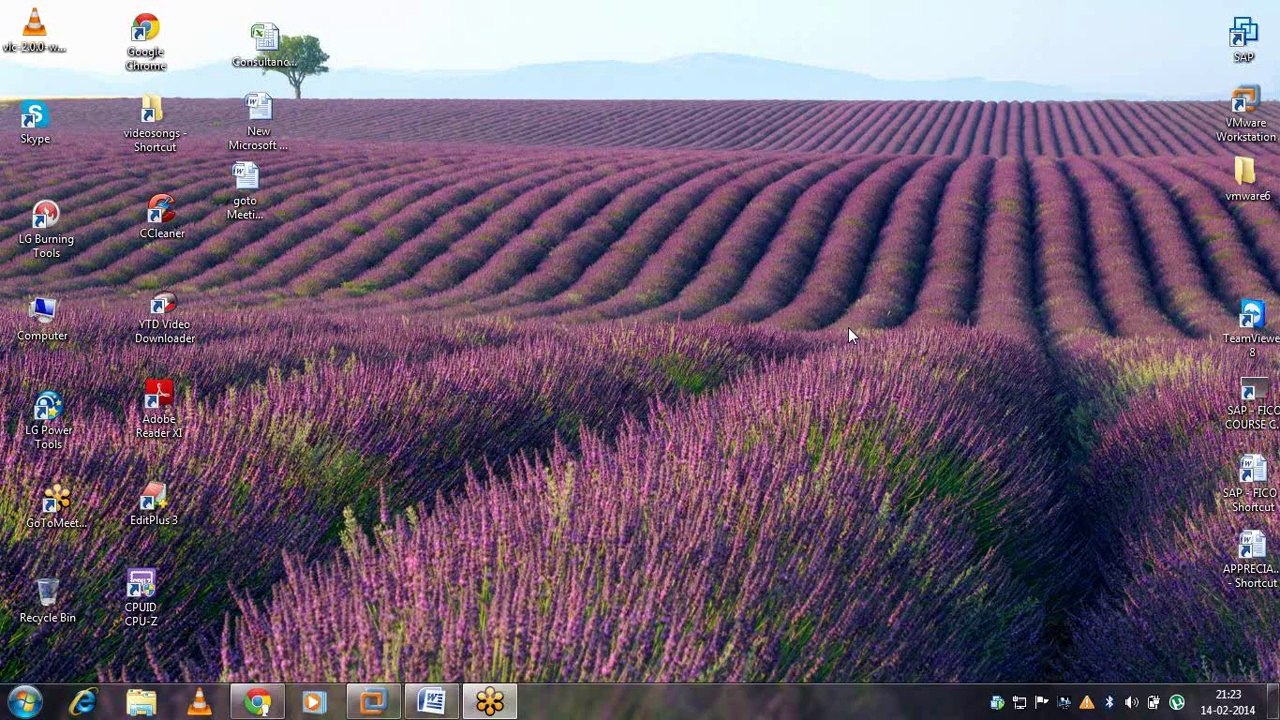Switch to Microsoft Word on taskbar

[432, 702]
